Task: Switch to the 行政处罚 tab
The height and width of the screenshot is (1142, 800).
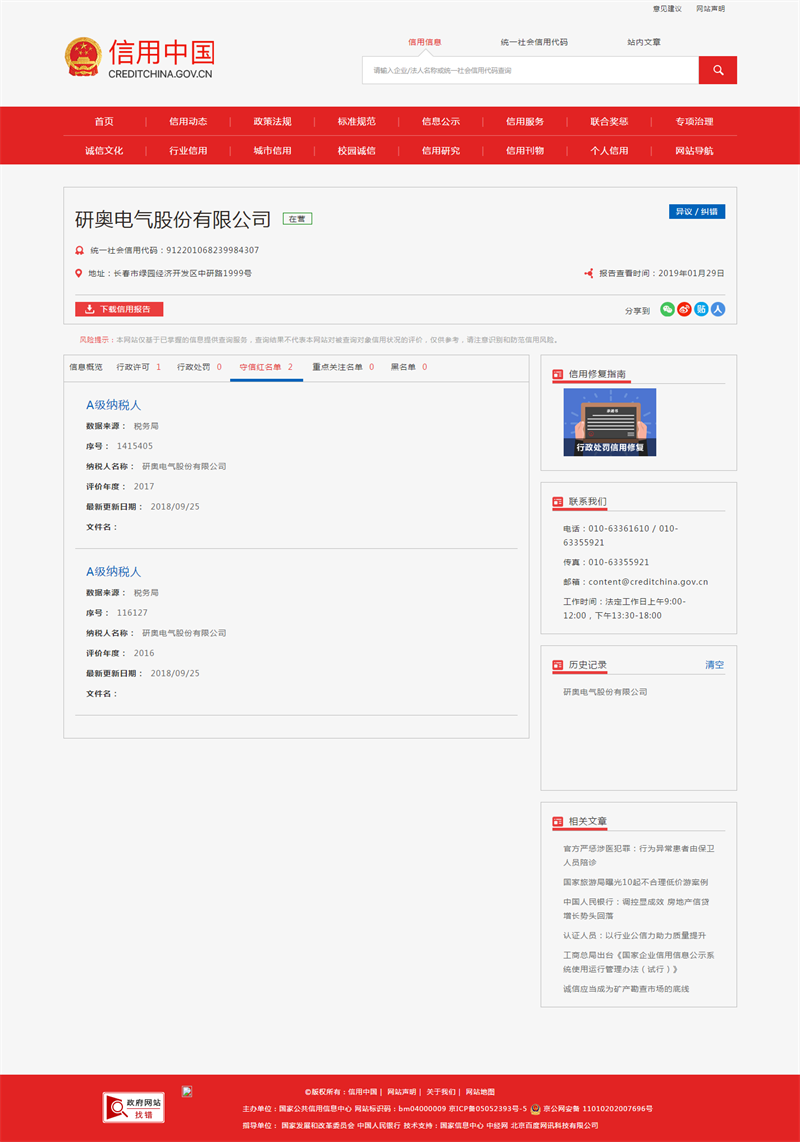Action: 199,367
